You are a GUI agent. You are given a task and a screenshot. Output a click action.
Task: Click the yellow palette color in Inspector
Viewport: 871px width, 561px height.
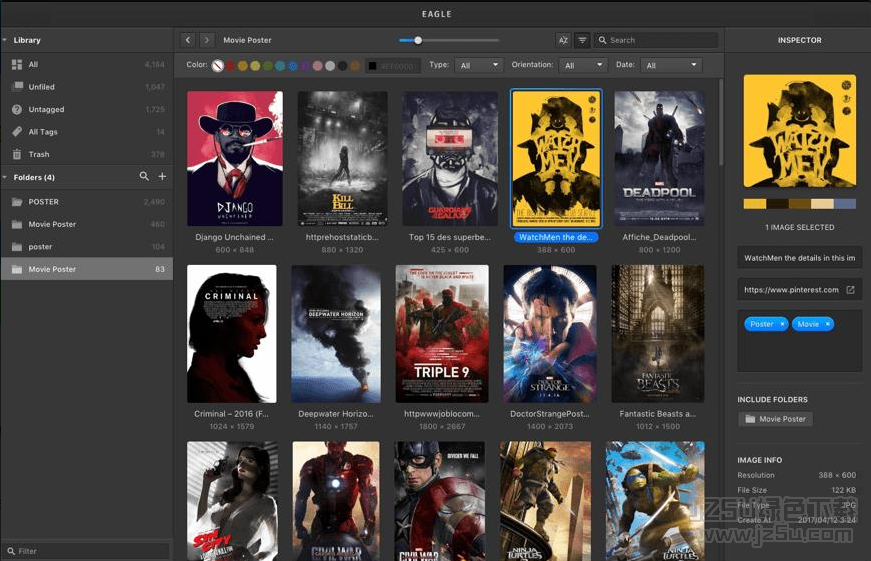tap(754, 204)
